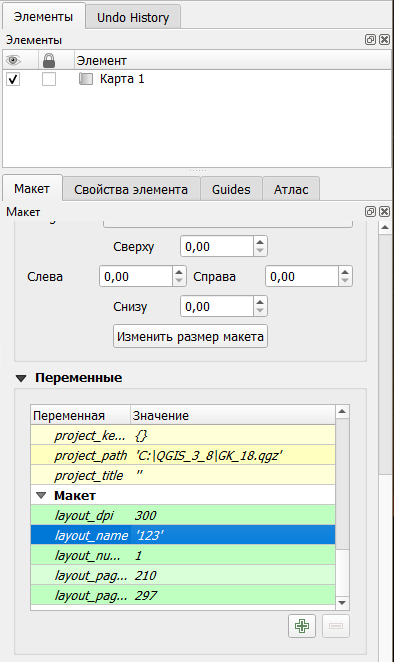Close the Макет panel

[384, 212]
